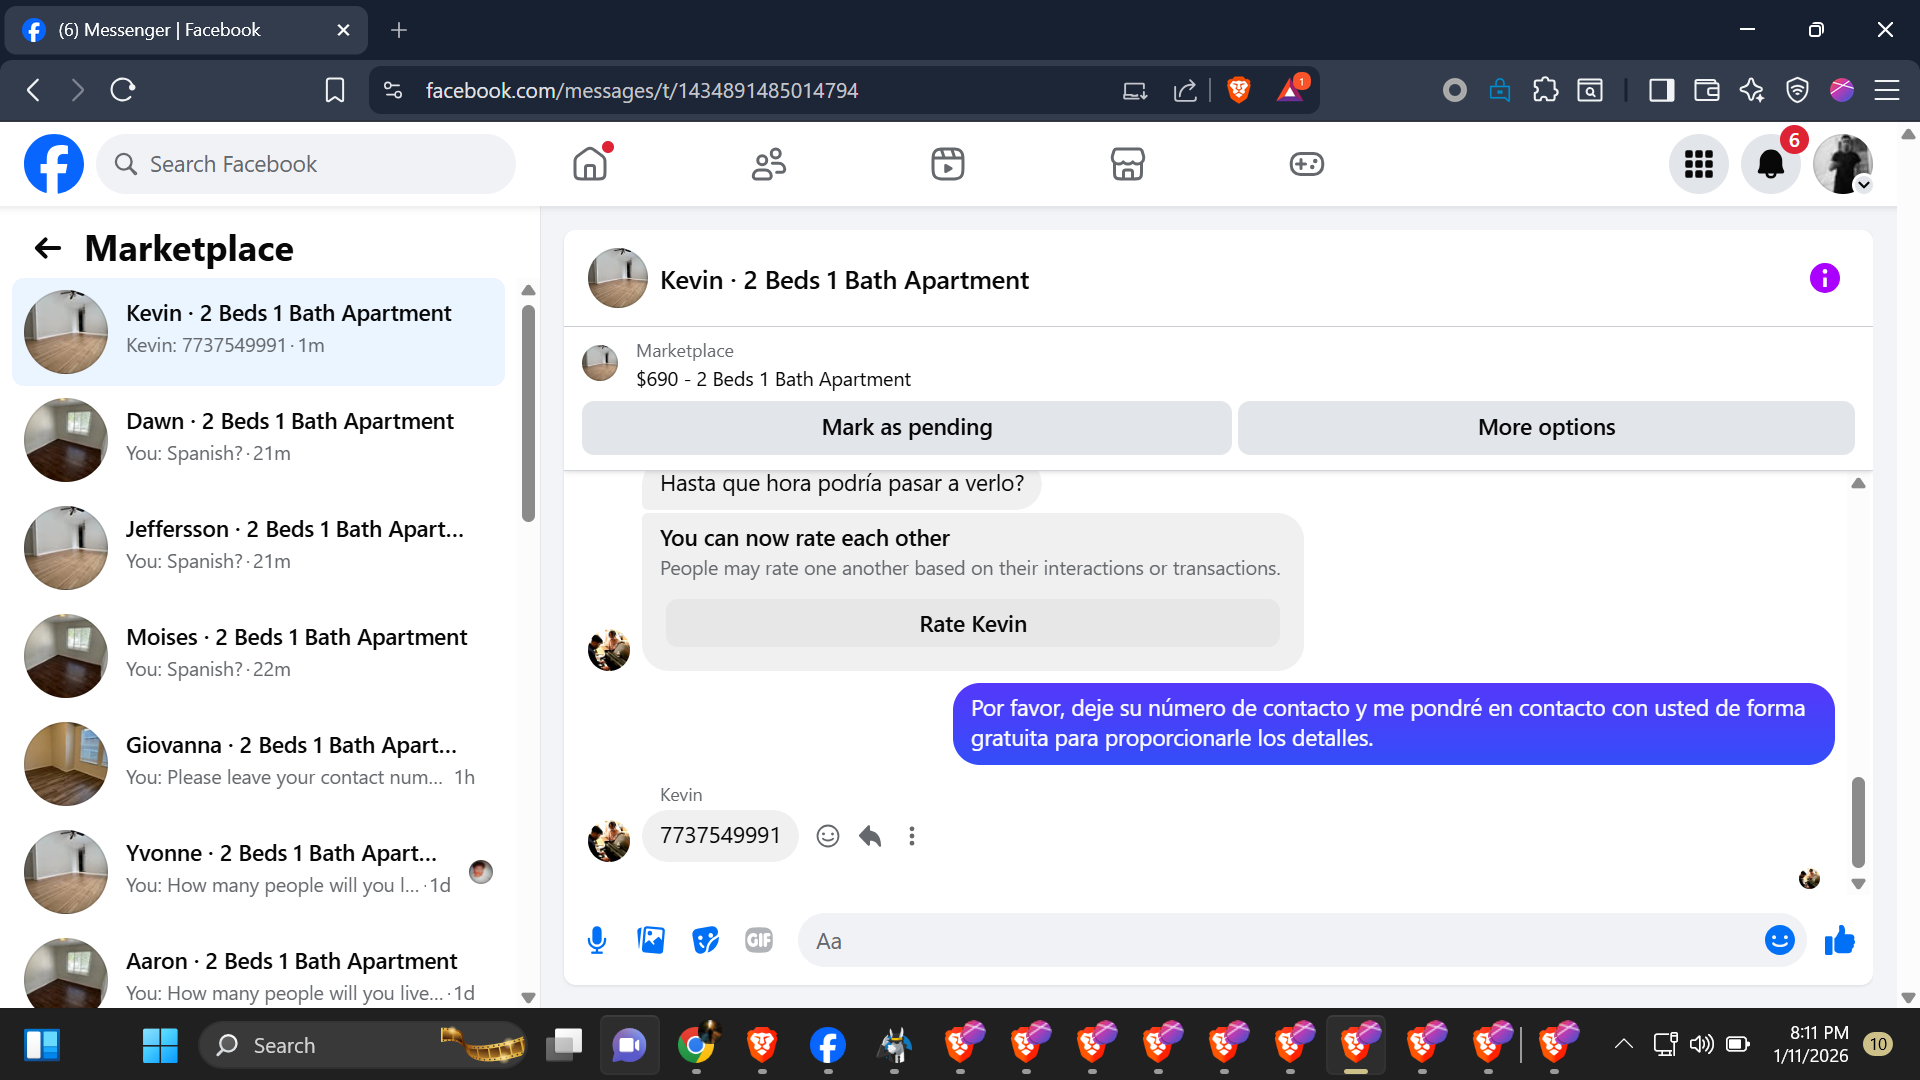The width and height of the screenshot is (1920, 1080).
Task: Choose a GIF icon
Action: 759,941
